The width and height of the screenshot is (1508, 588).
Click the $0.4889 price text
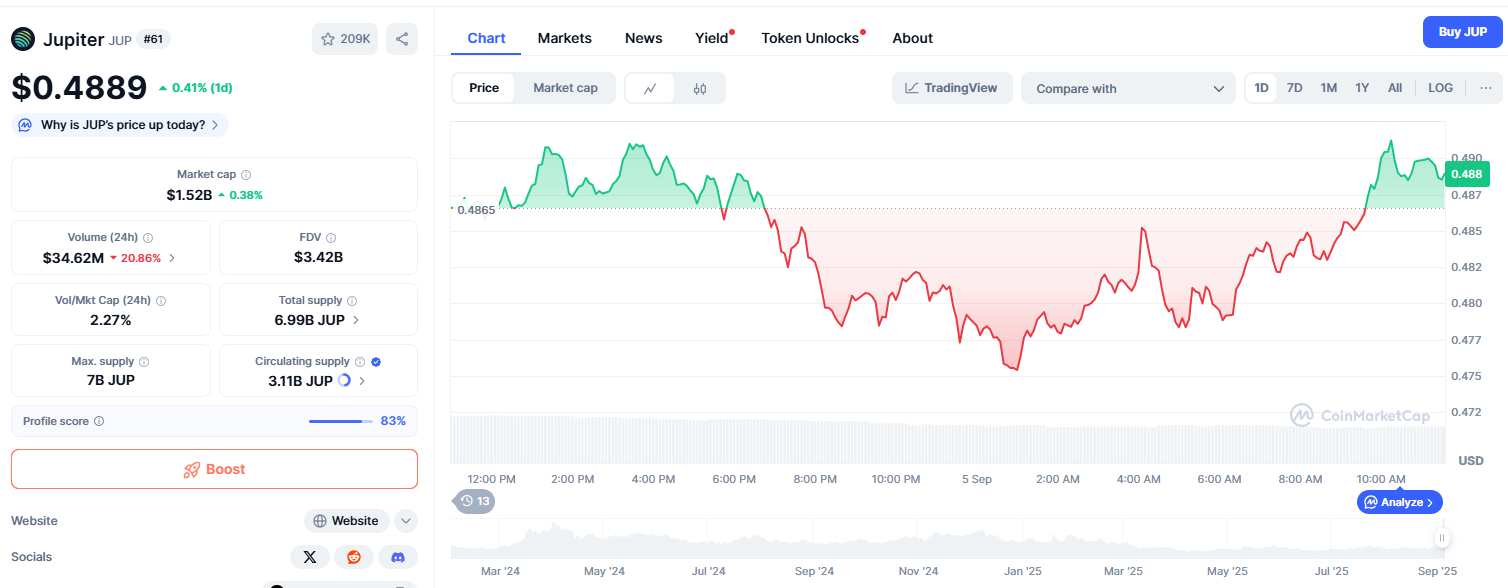point(79,88)
